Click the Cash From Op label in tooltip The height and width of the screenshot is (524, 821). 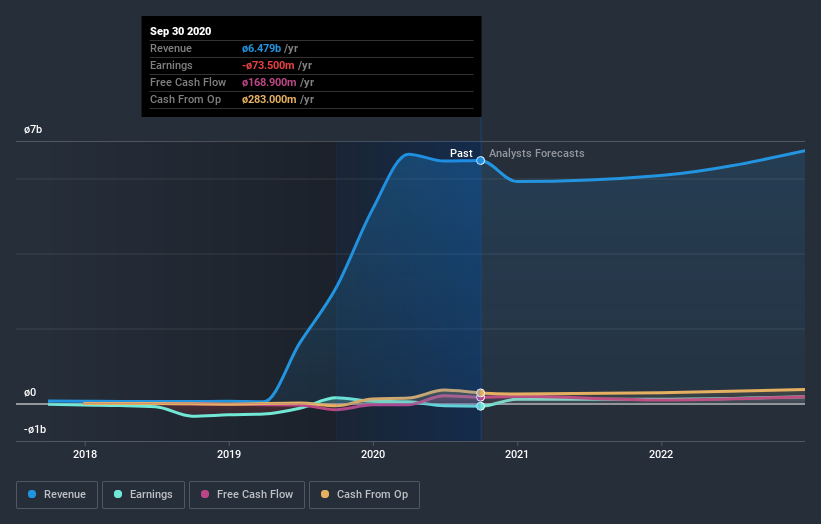point(185,99)
